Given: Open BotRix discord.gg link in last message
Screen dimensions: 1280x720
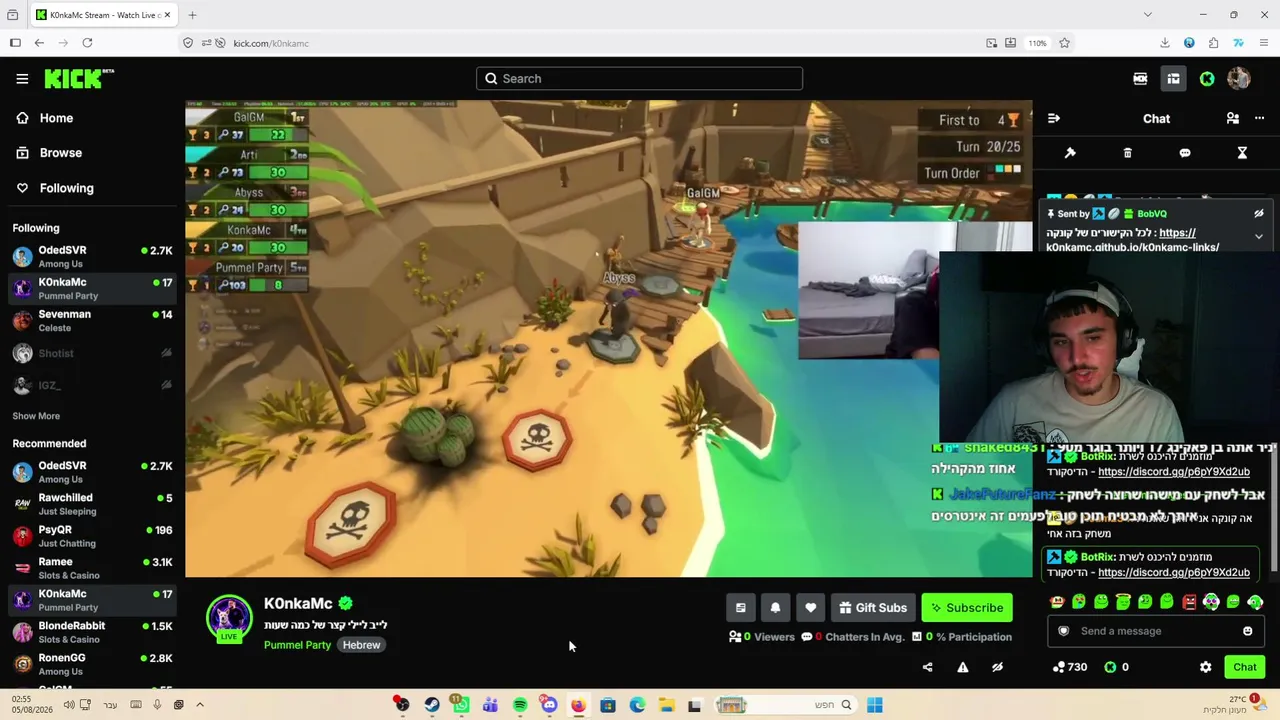Looking at the screenshot, I should (x=1174, y=572).
